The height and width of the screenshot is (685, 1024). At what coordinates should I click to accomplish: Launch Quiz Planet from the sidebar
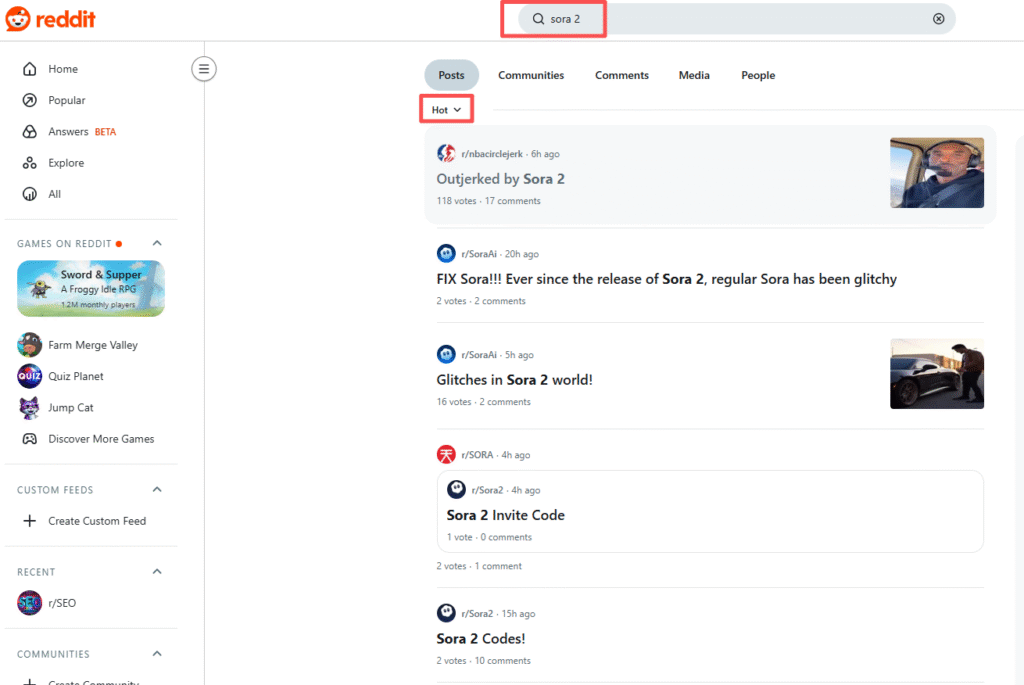pyautogui.click(x=79, y=376)
